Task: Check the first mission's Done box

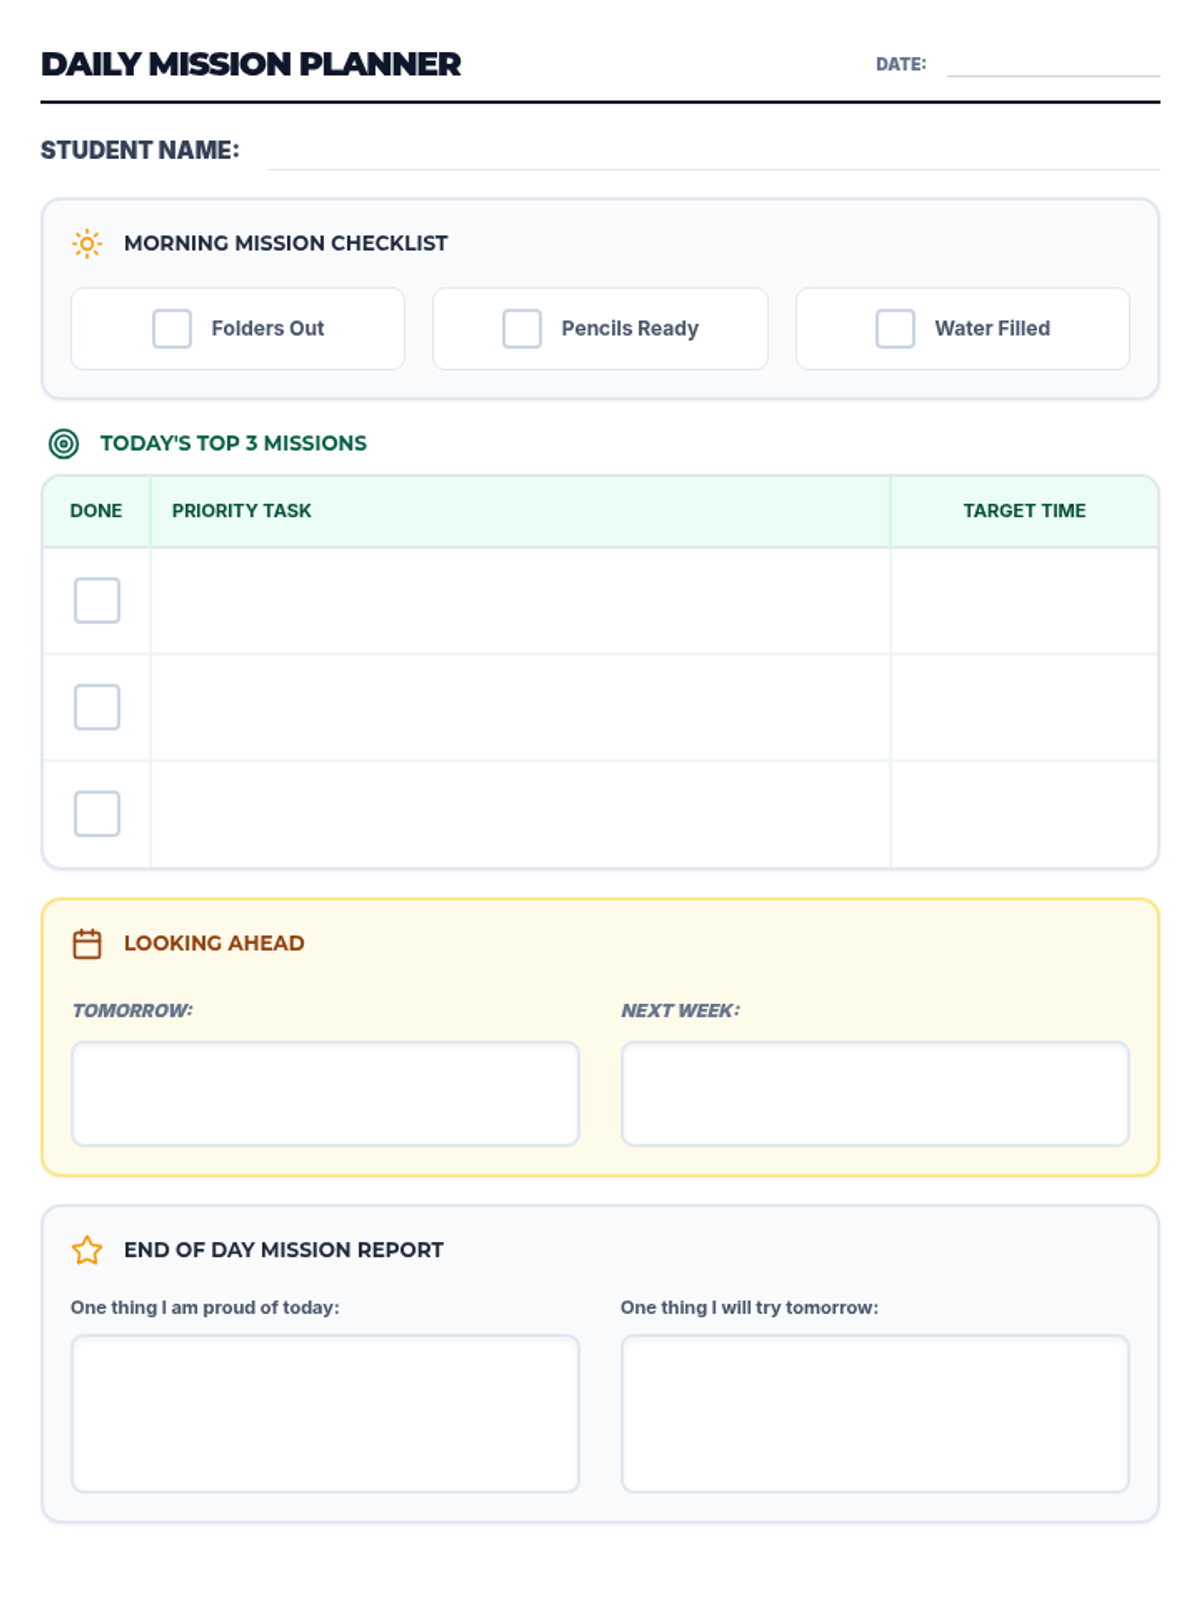Action: point(97,600)
